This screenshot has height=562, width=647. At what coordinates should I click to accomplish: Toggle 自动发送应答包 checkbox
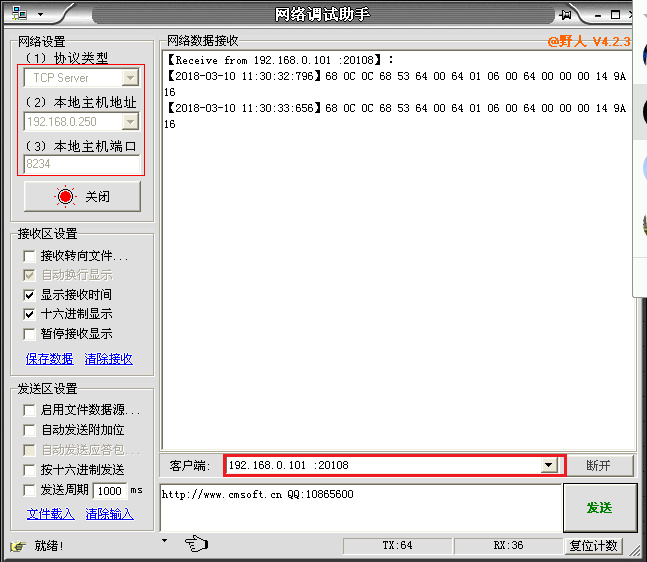(29, 450)
